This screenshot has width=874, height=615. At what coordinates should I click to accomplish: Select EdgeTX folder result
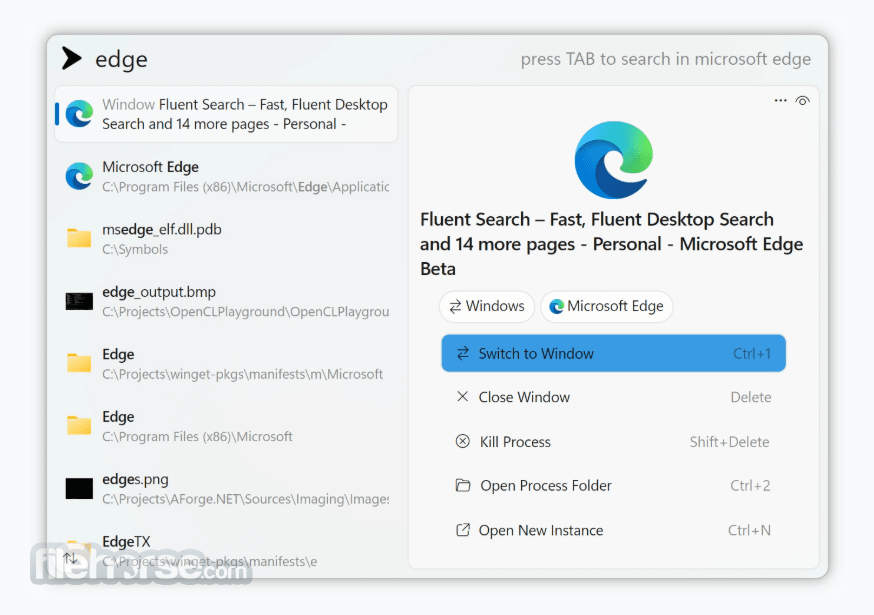coord(226,551)
